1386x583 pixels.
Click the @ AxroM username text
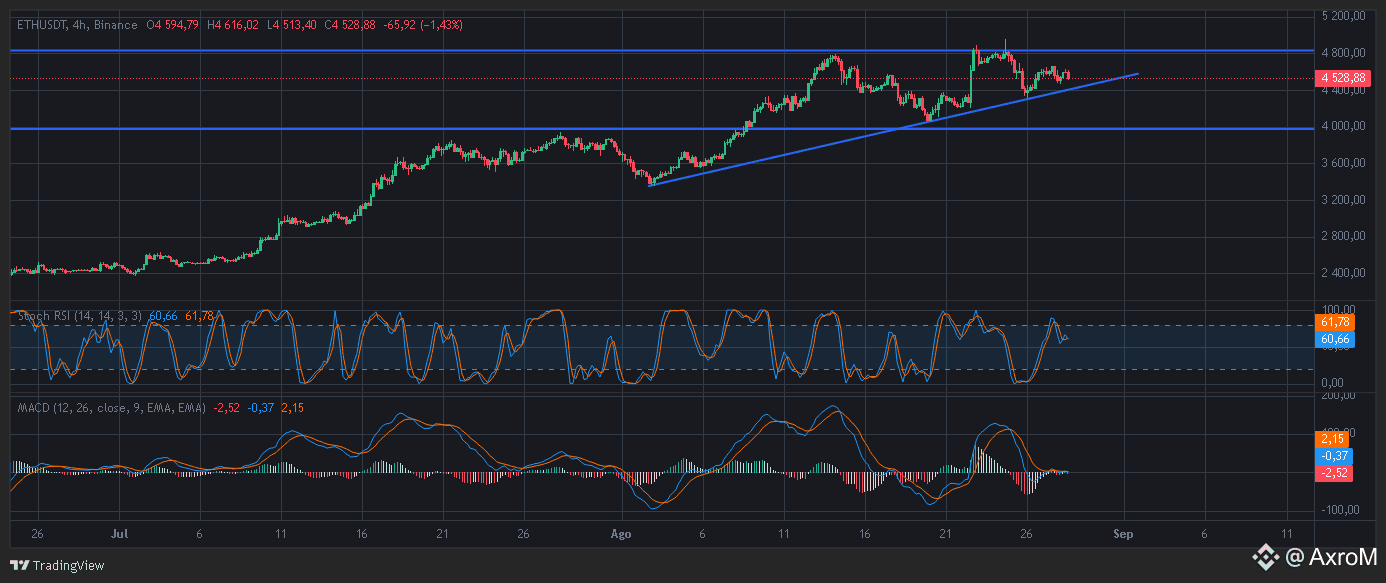tap(1331, 556)
